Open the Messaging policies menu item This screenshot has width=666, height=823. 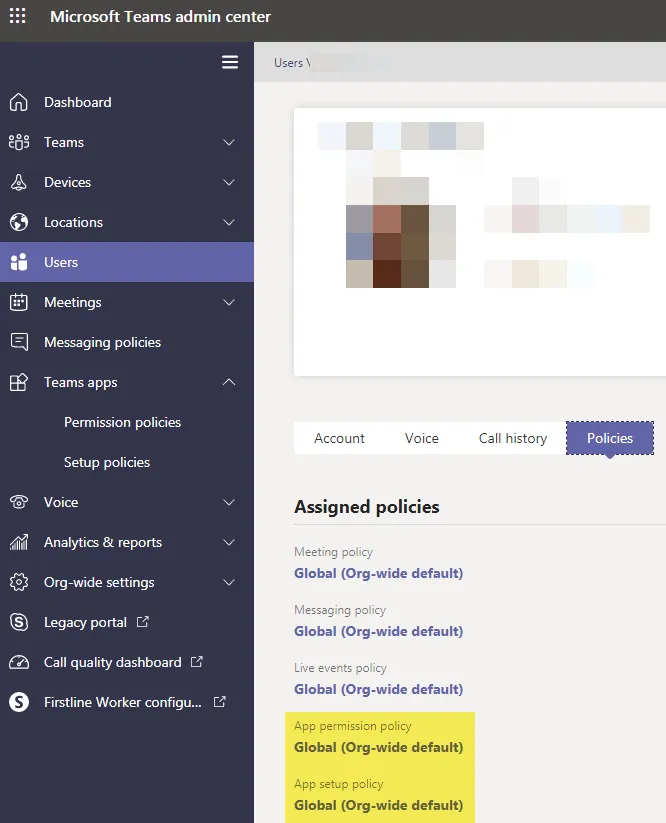(x=126, y=342)
